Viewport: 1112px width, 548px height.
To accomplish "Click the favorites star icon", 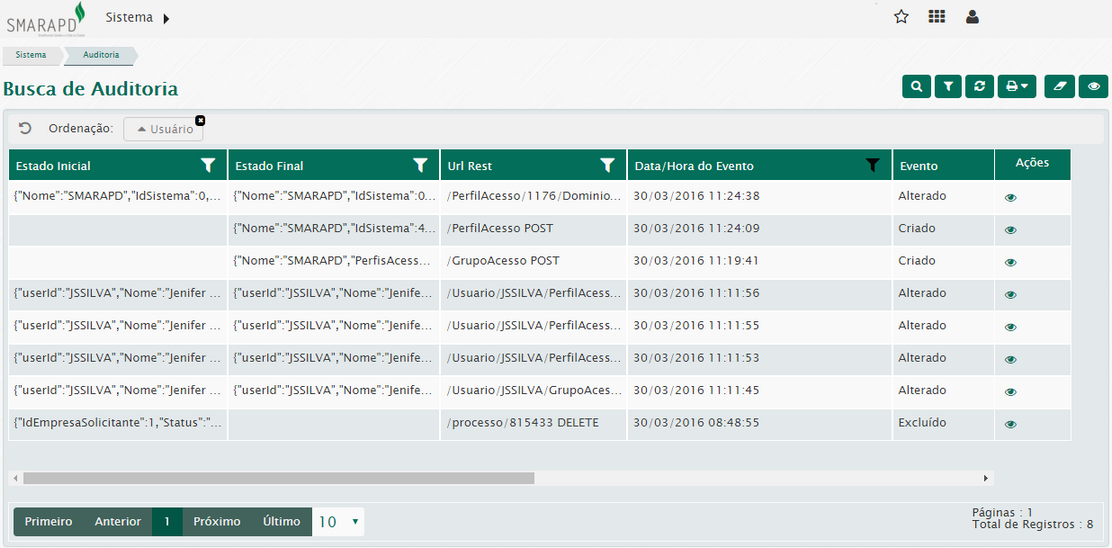I will 901,17.
